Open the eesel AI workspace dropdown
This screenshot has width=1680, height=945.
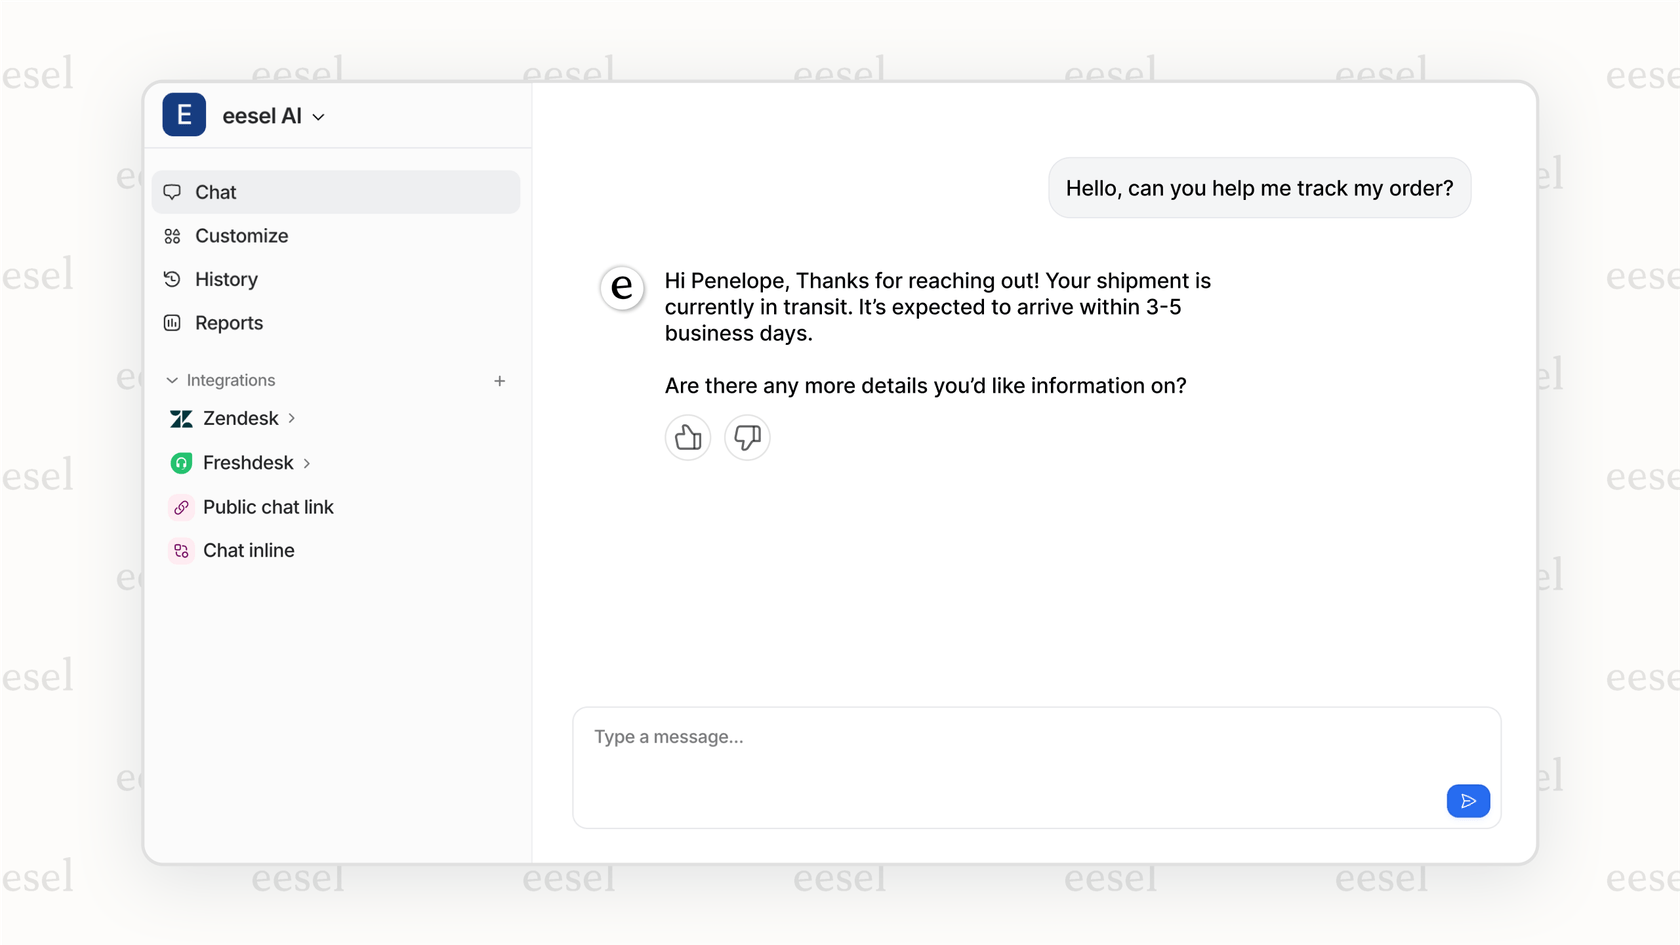pos(318,116)
